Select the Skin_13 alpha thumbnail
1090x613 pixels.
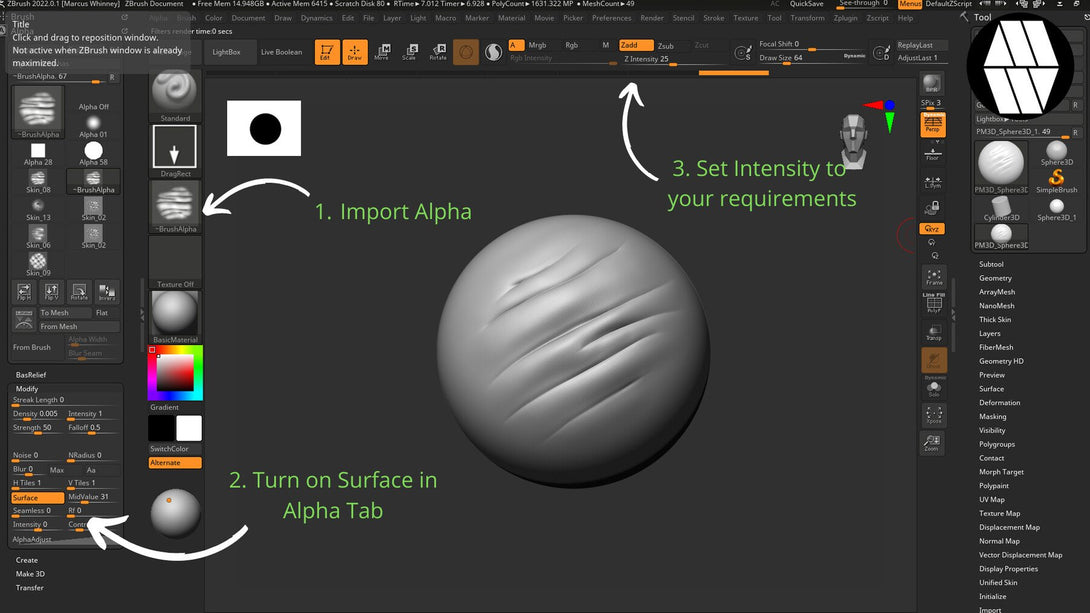tap(38, 209)
